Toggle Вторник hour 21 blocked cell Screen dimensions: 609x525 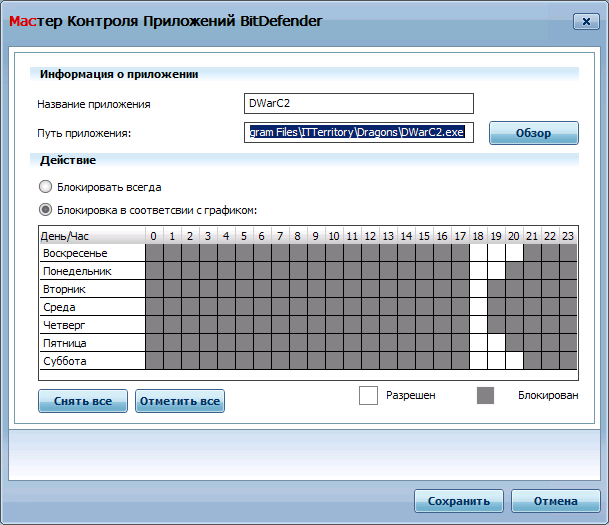[x=532, y=289]
